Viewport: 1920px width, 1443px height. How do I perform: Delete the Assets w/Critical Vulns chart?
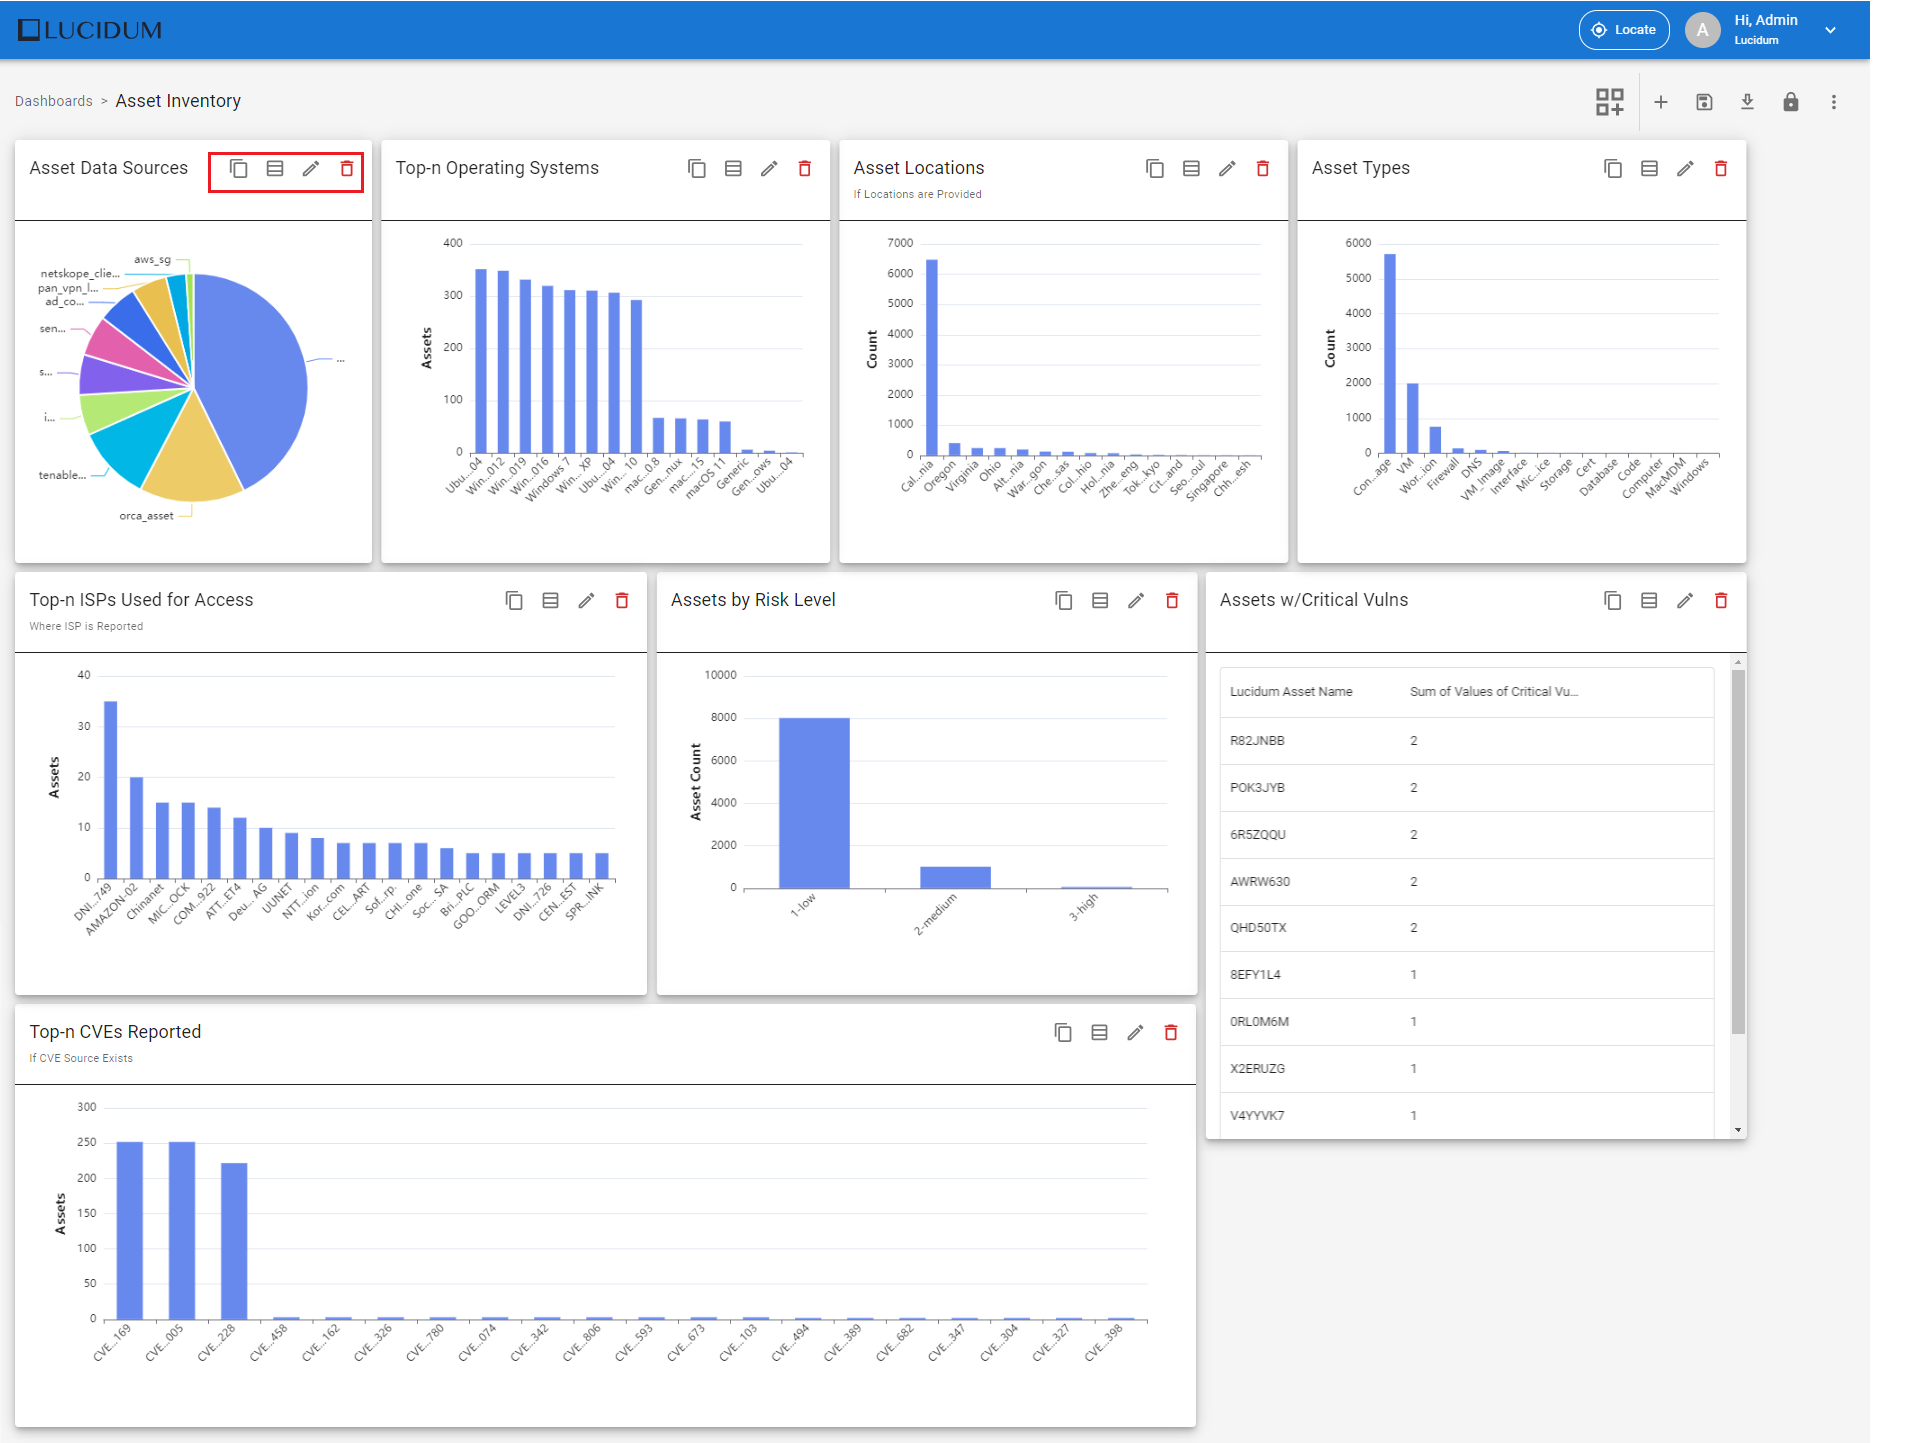[x=1721, y=600]
